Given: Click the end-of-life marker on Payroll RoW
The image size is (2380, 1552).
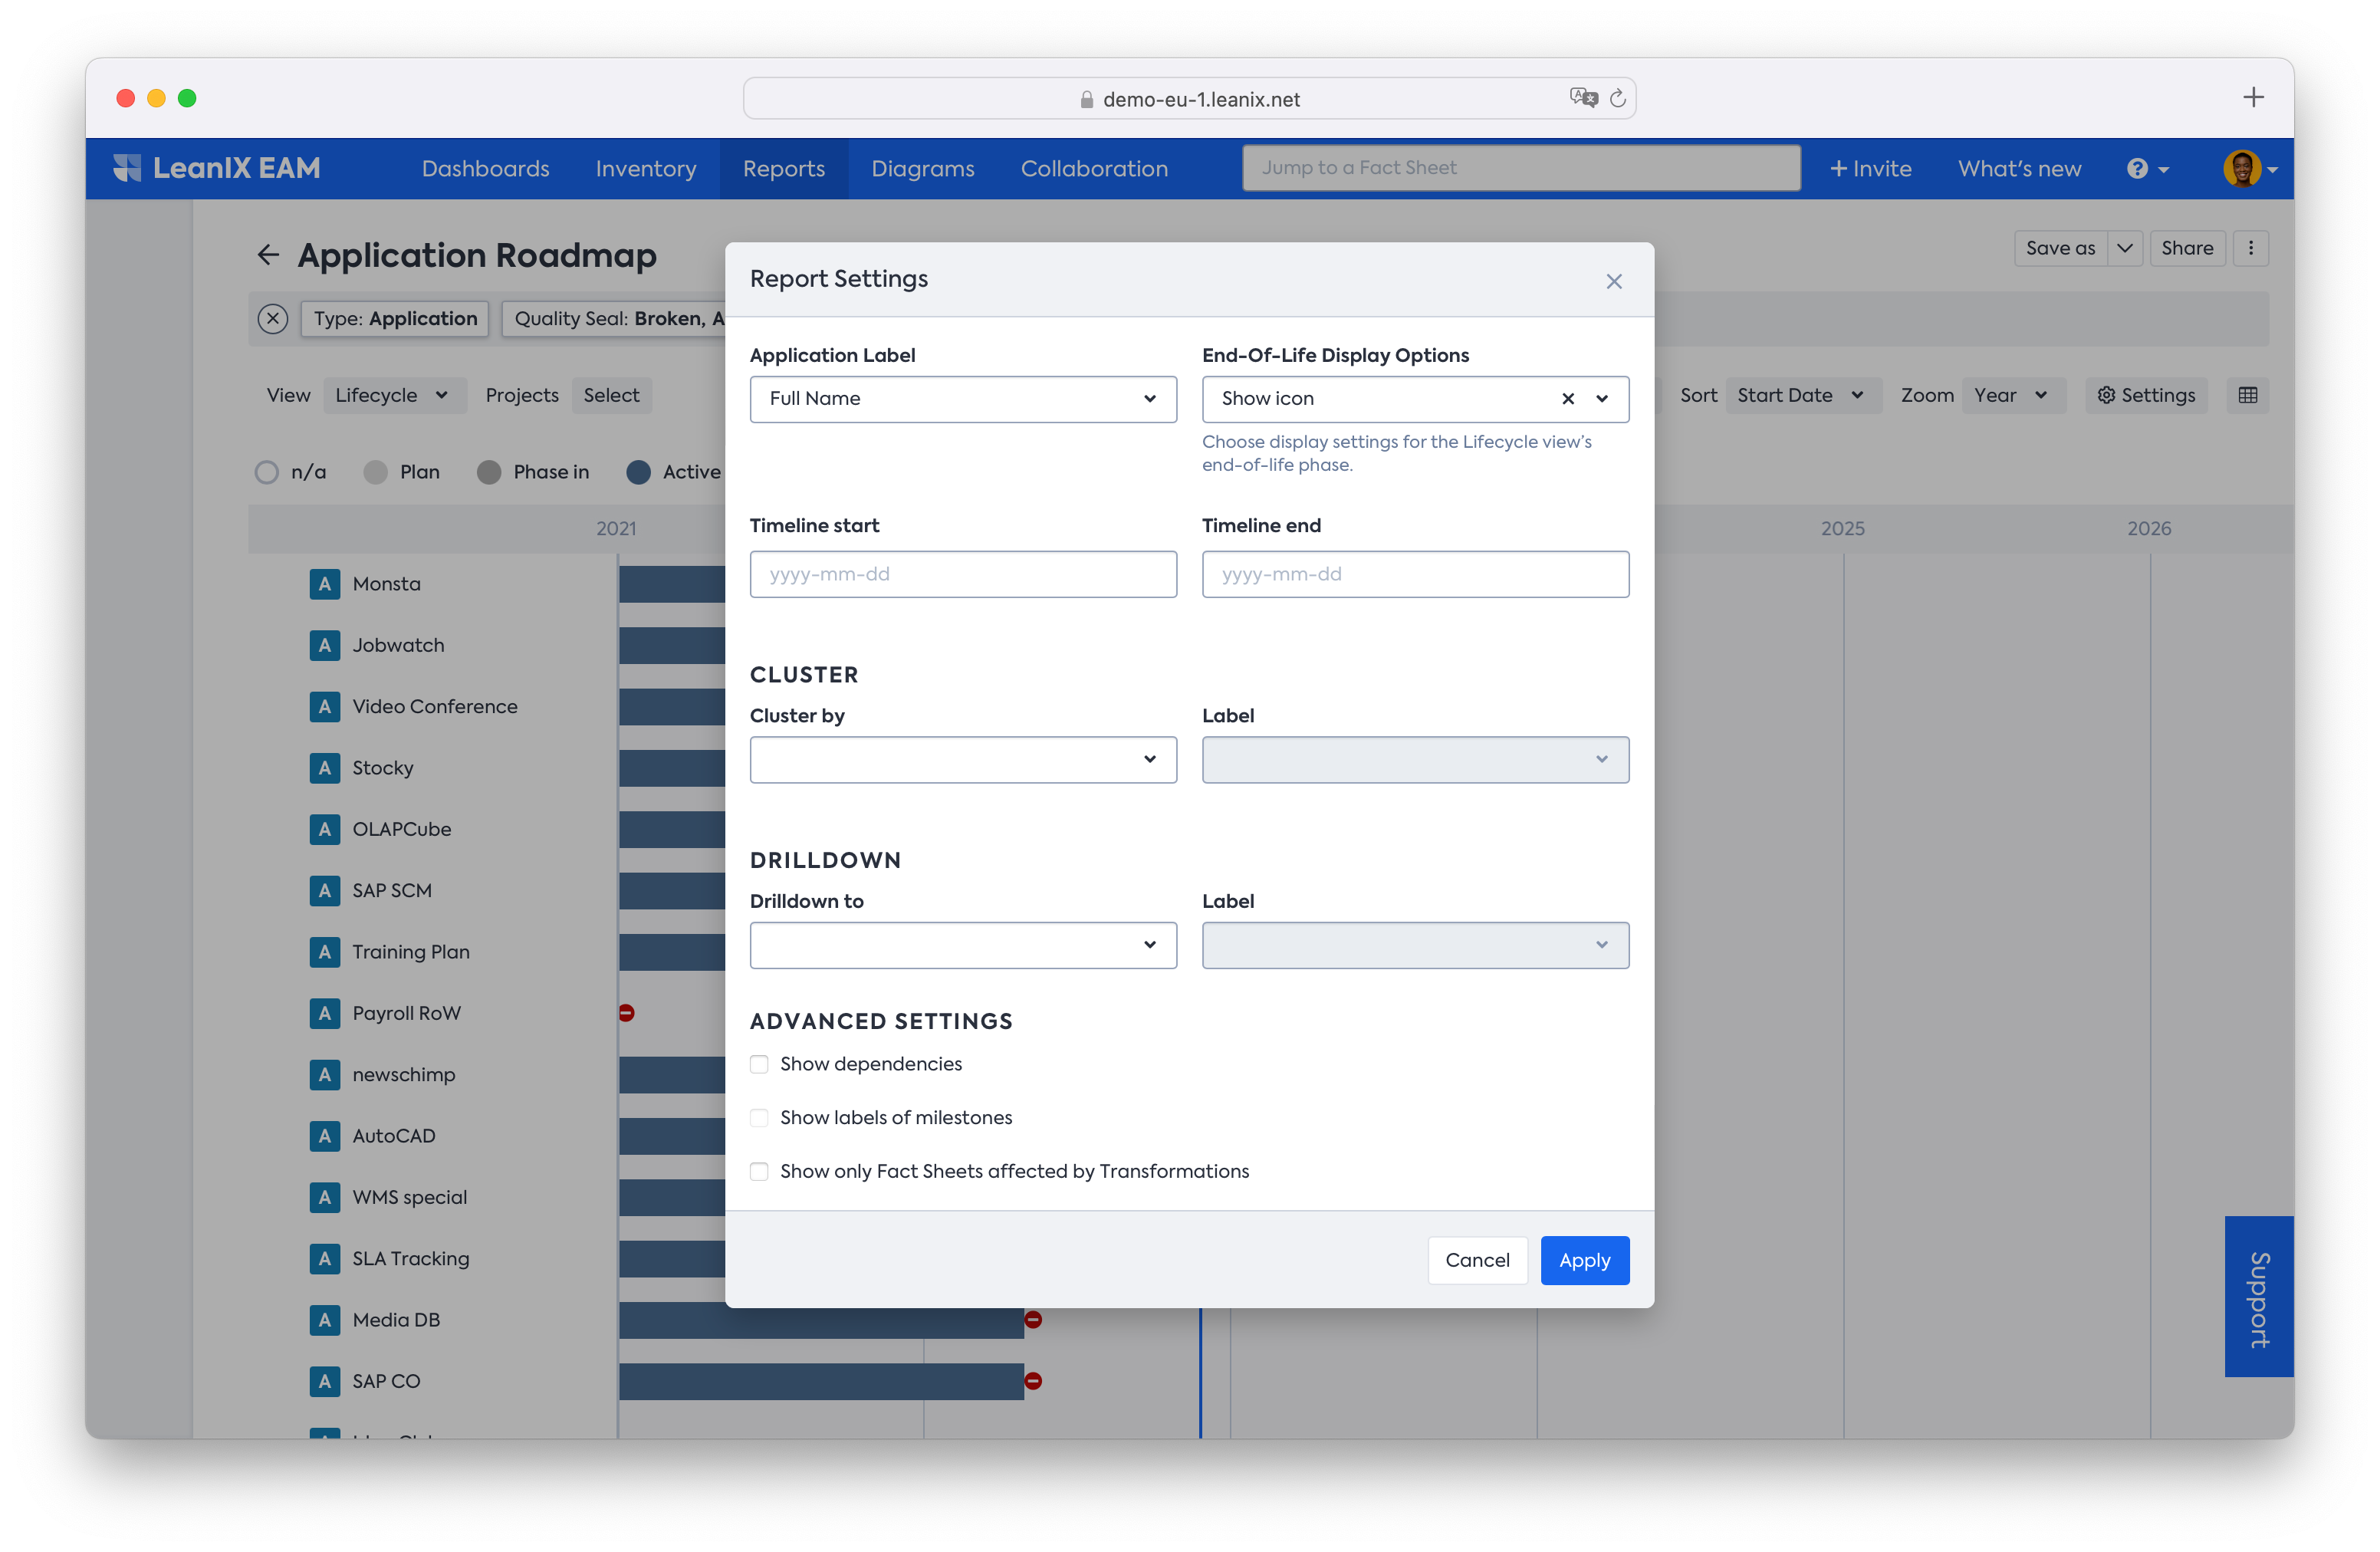Looking at the screenshot, I should pos(626,1013).
